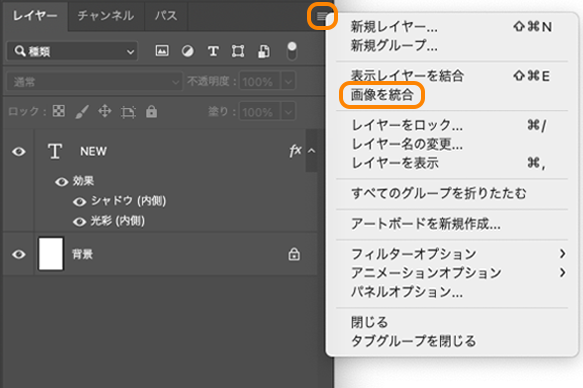Click the fx icon on NEW layer
This screenshot has height=388, width=583.
295,151
